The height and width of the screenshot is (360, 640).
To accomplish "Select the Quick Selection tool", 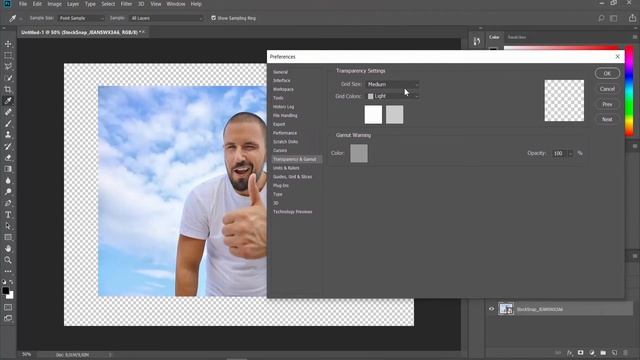I will click(8, 78).
